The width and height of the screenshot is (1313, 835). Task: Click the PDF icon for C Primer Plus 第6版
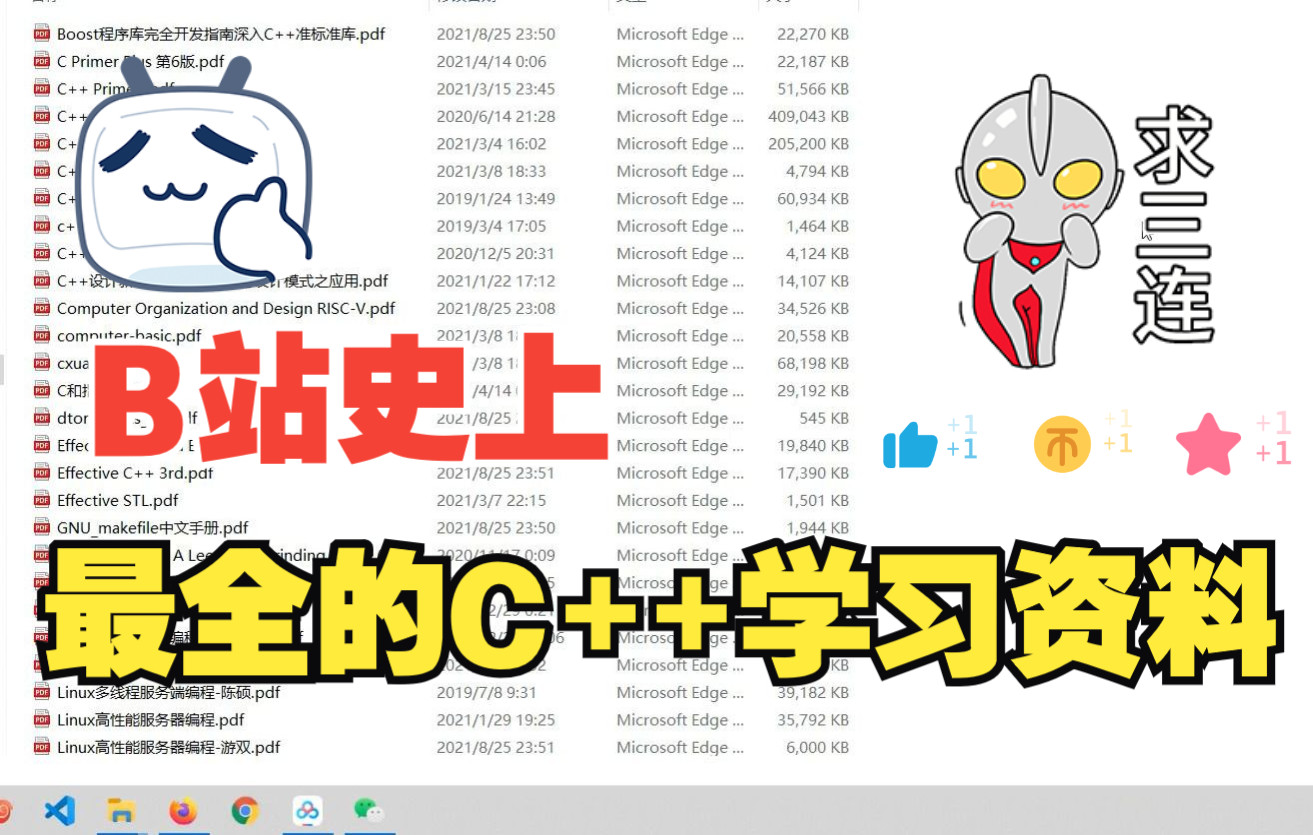pos(41,61)
